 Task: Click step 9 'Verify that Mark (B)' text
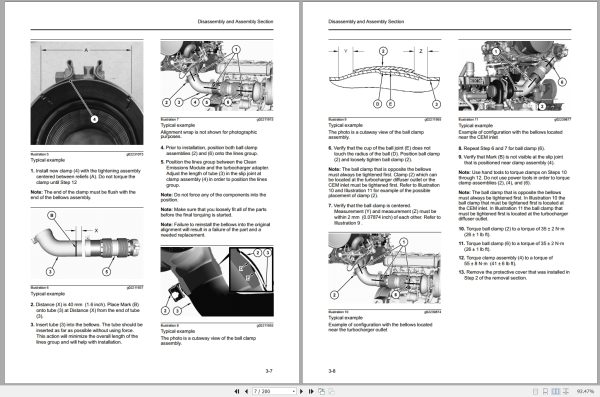[x=511, y=160]
